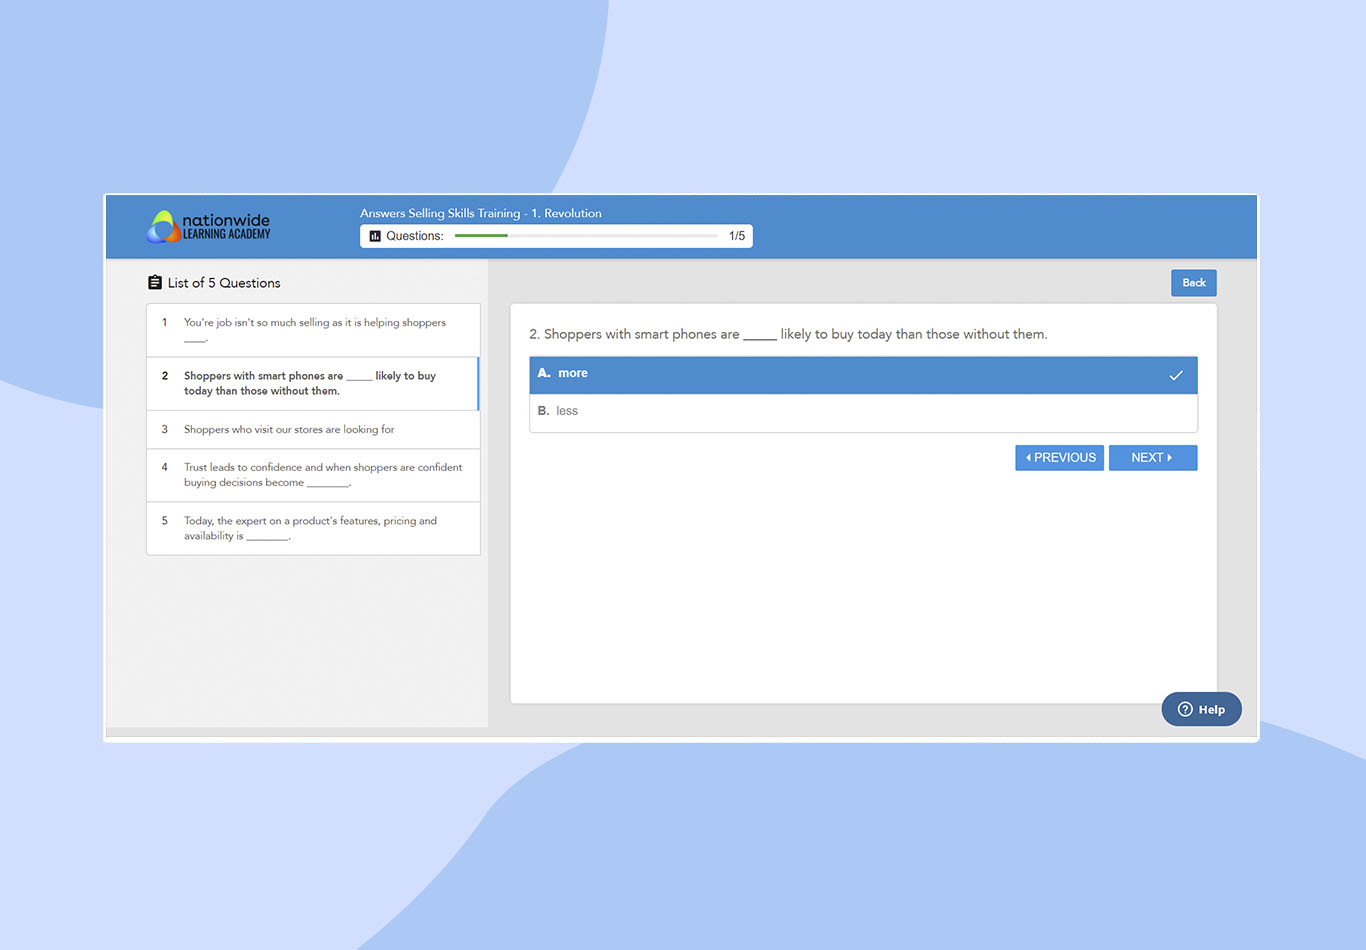Click the List of 5 Questions heading
Screen dimensions: 1366x950
click(x=224, y=283)
